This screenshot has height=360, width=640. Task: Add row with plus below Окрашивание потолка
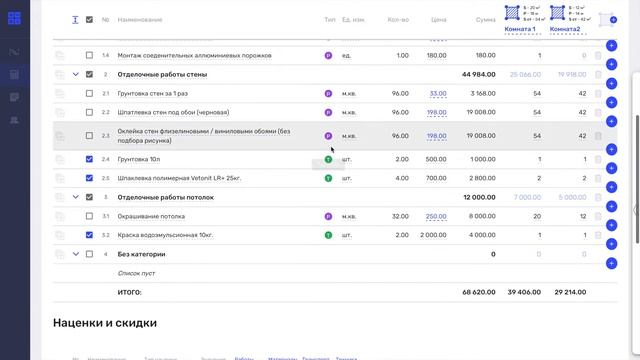611,225
